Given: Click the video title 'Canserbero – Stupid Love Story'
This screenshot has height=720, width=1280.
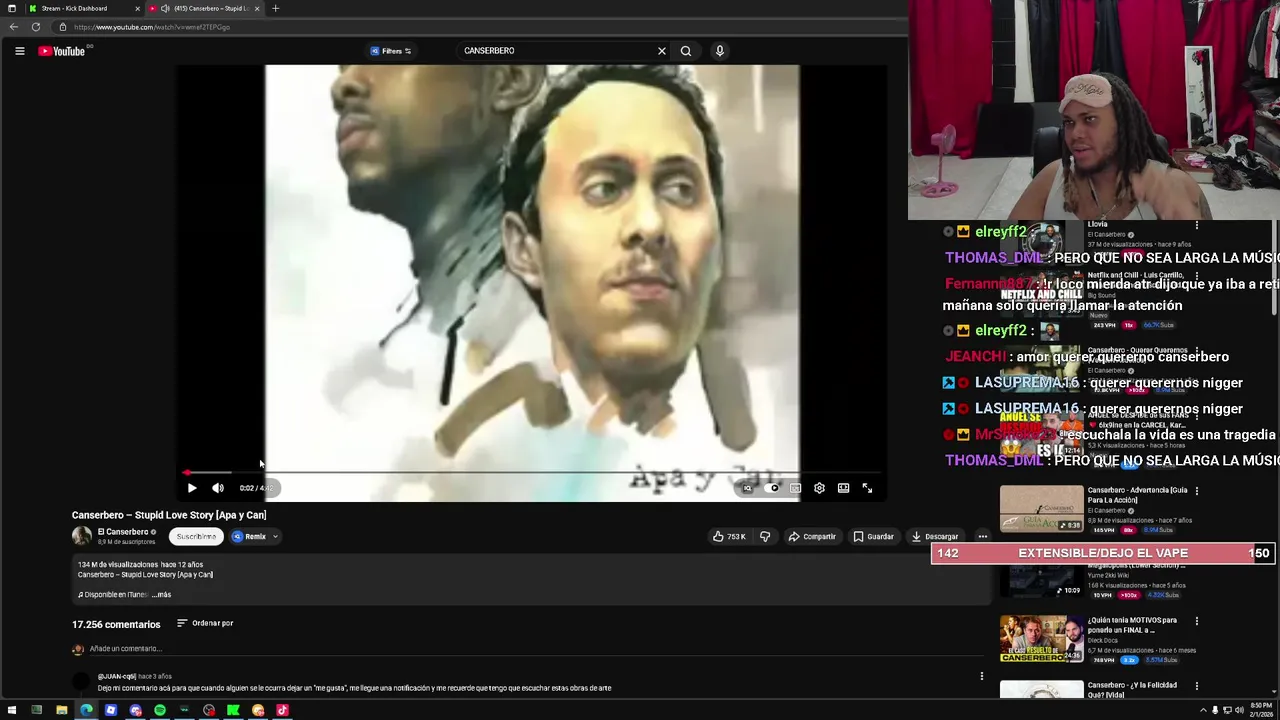Looking at the screenshot, I should click(x=169, y=515).
